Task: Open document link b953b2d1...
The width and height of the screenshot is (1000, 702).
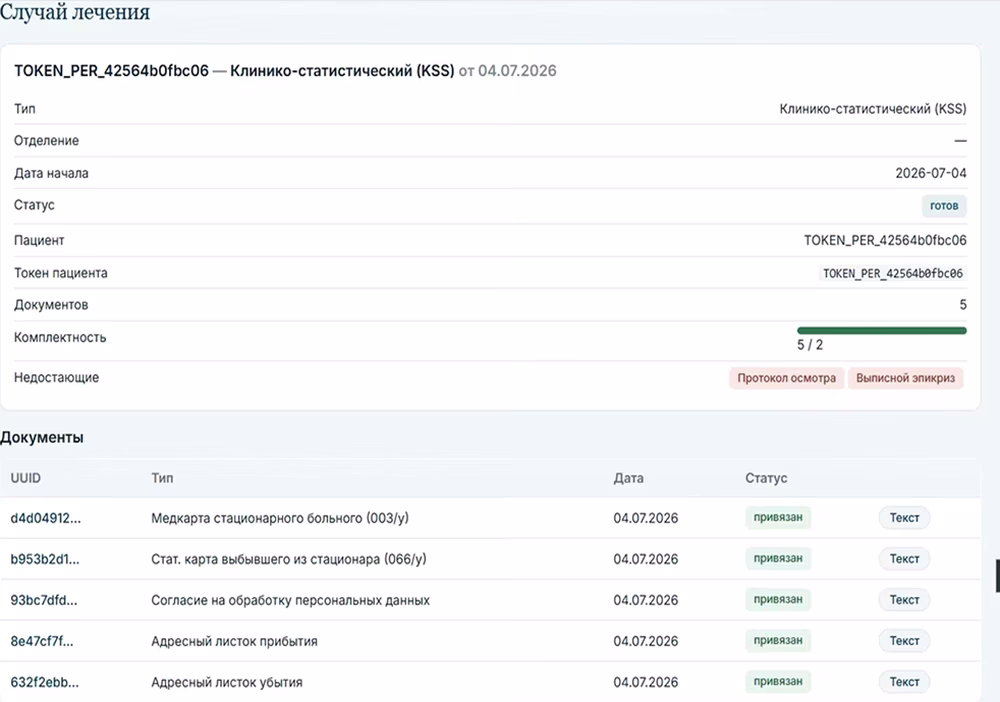Action: coord(45,559)
